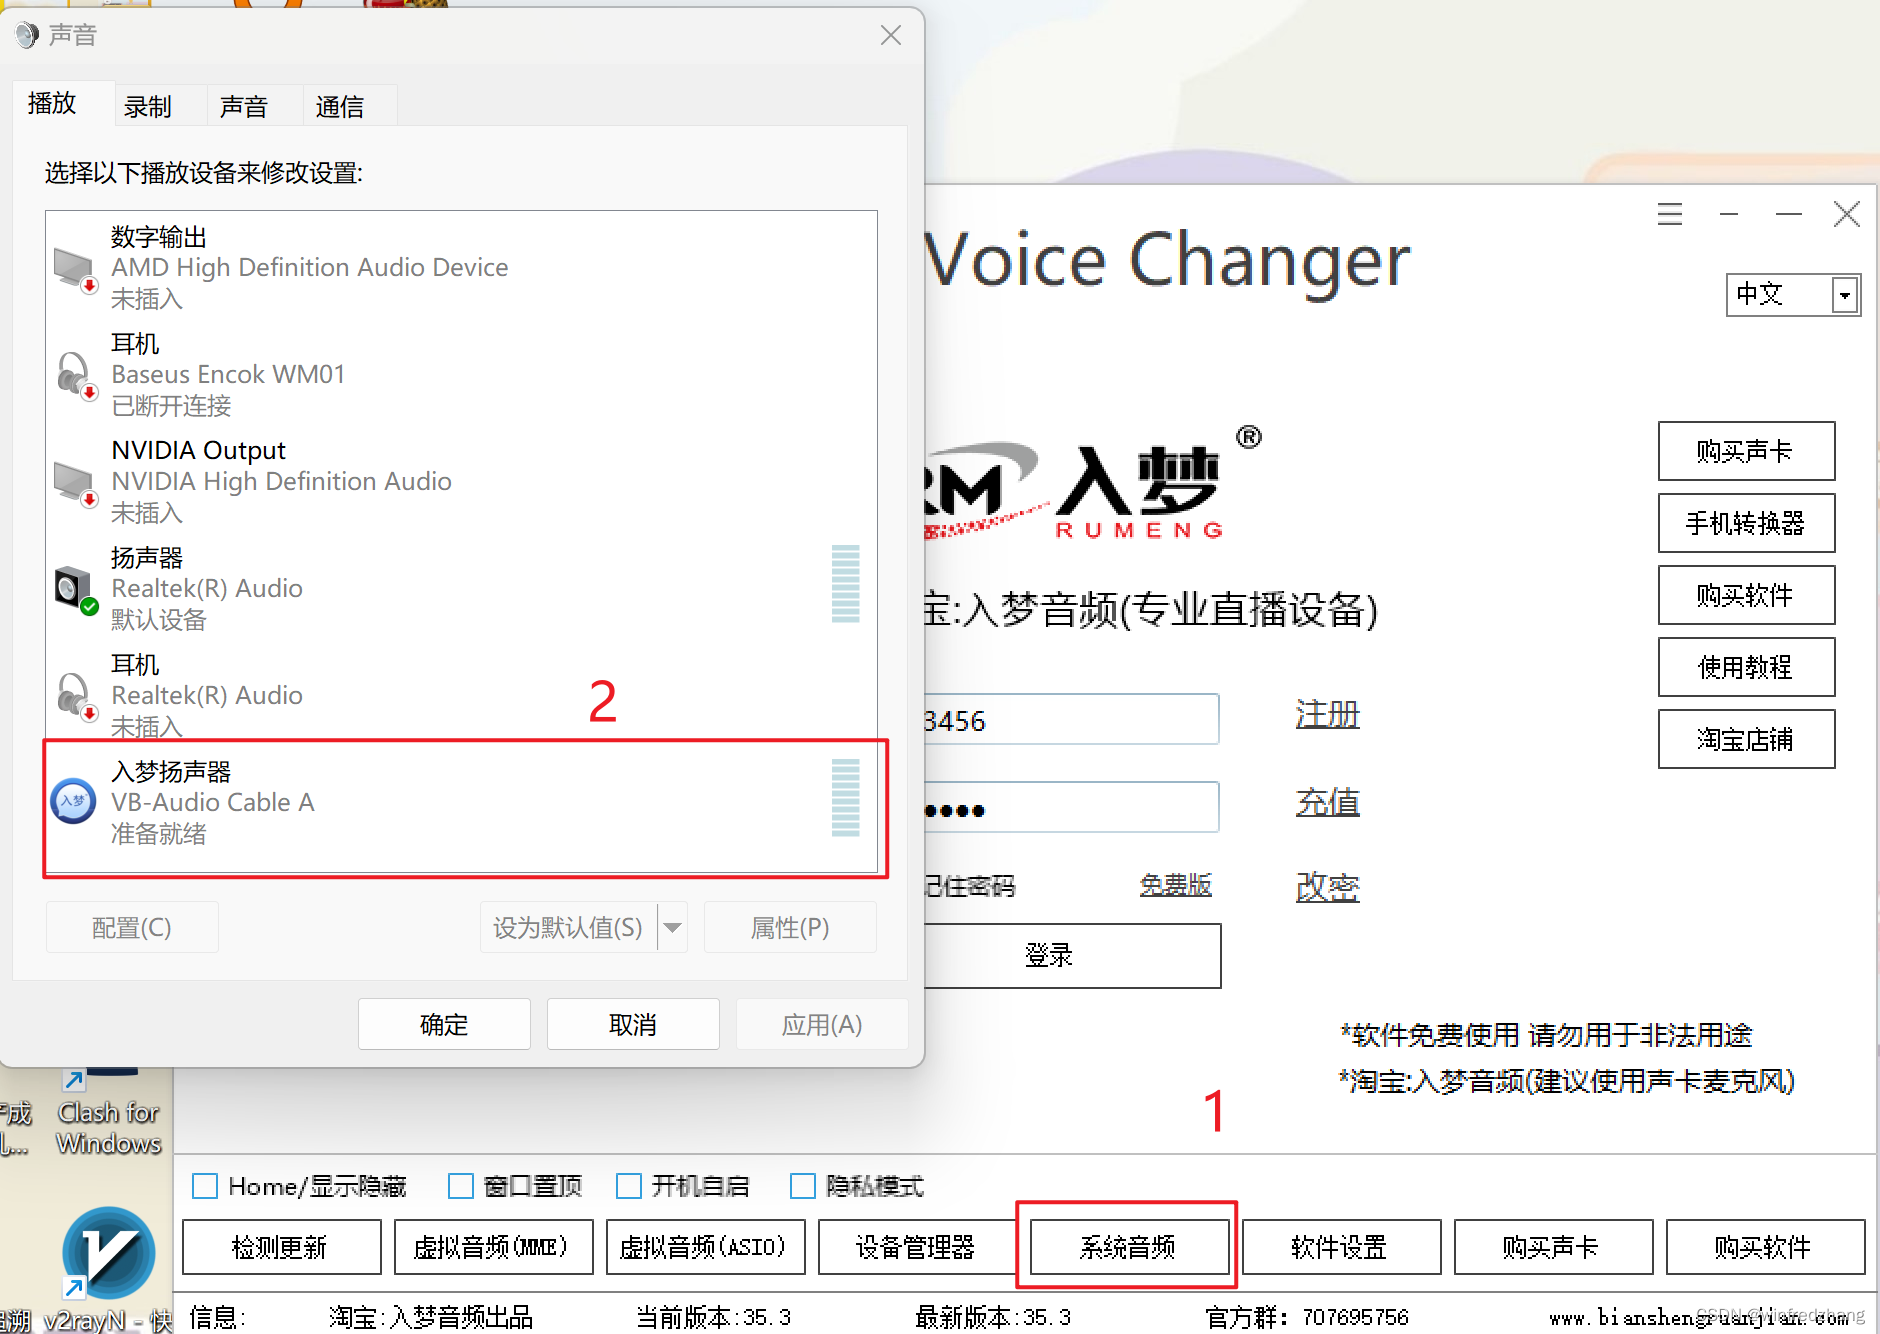Select the Realtek headphone device icon

(75, 697)
